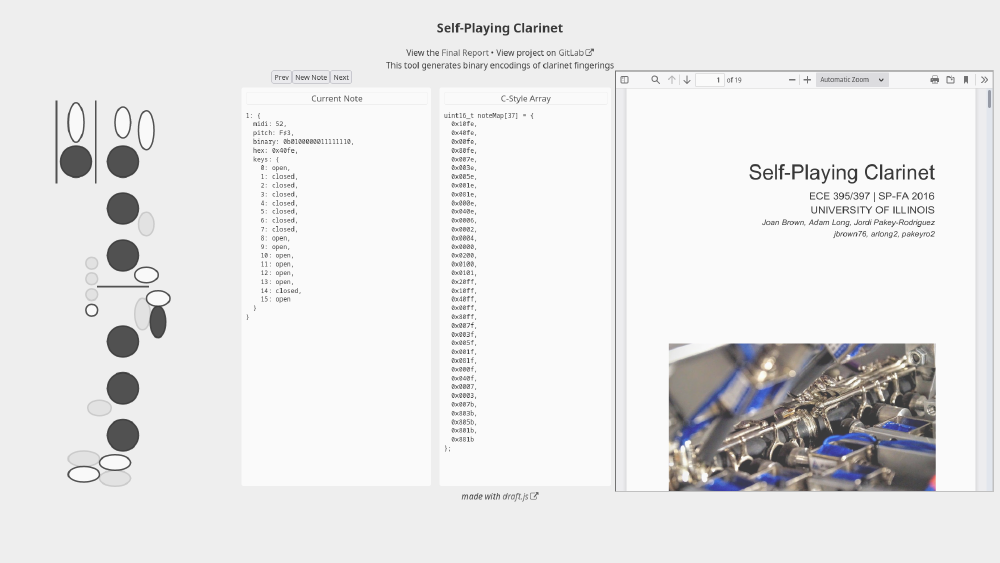The width and height of the screenshot is (1000, 563).
Task: Select the 'hex: 0x40fe,' line in Current Note
Action: coord(275,150)
